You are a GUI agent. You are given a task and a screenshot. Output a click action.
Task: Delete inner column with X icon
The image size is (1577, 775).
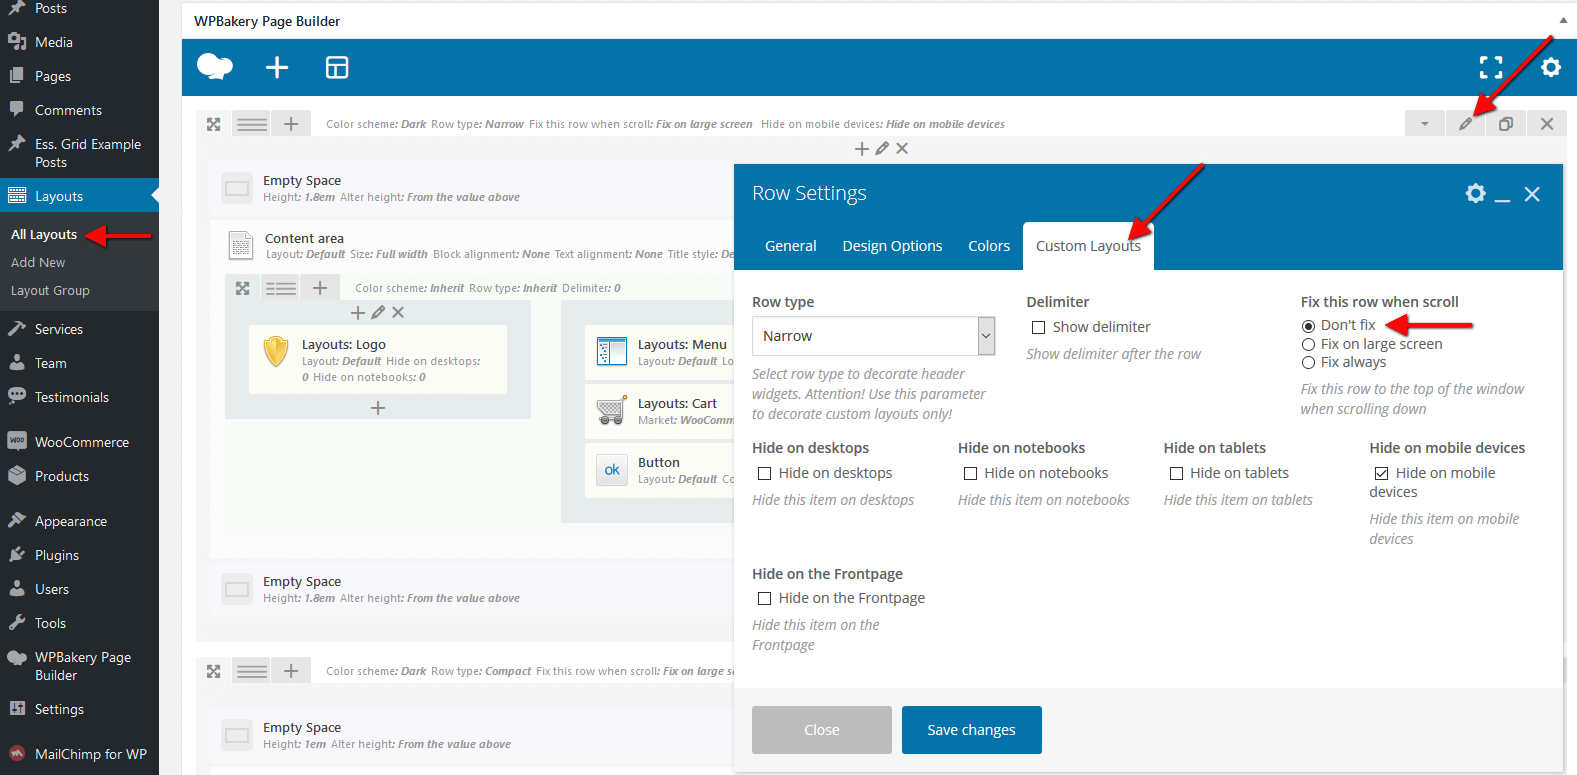click(x=398, y=312)
